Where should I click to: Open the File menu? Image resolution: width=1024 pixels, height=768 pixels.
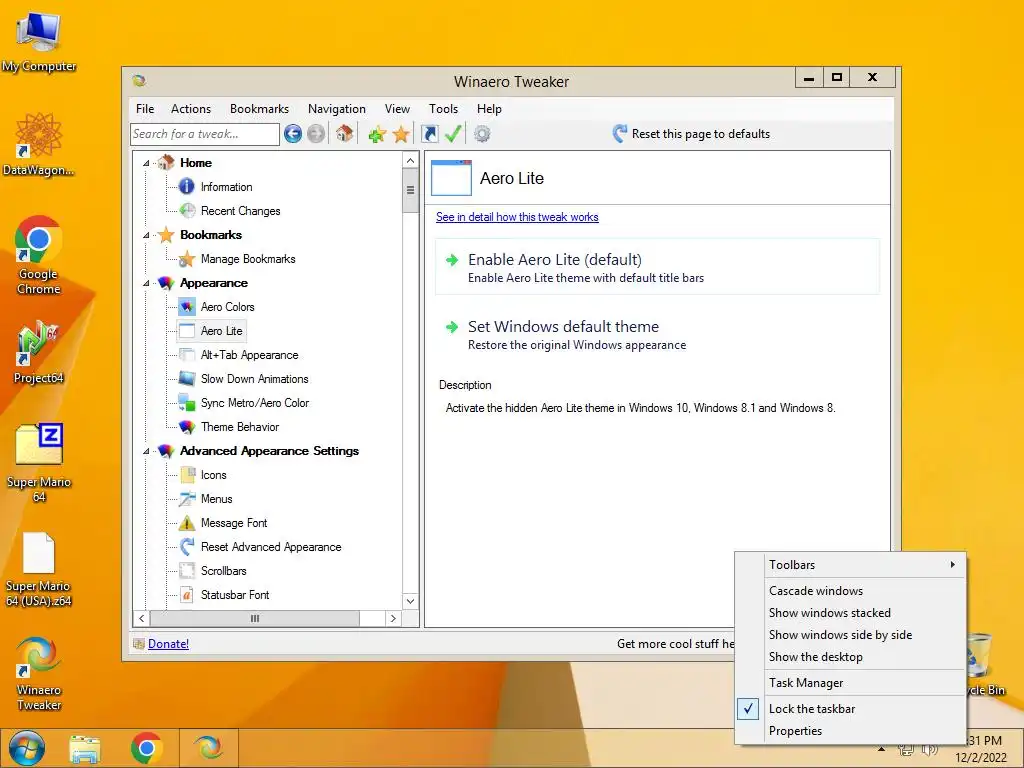145,109
